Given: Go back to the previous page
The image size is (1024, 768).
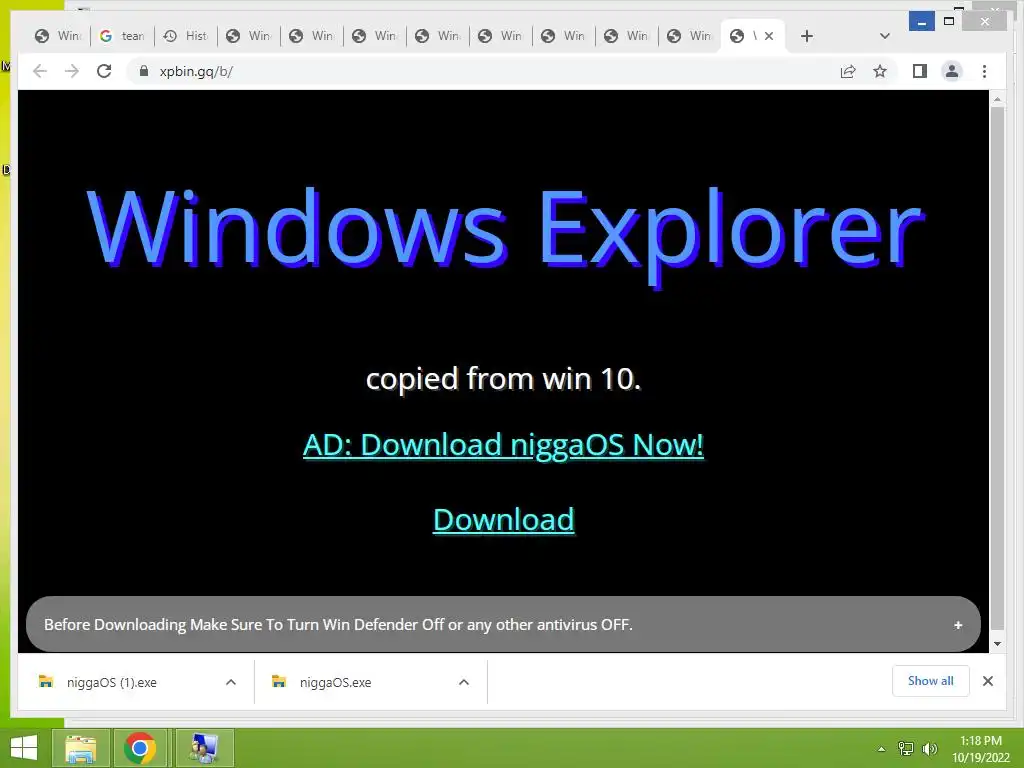Looking at the screenshot, I should [40, 71].
